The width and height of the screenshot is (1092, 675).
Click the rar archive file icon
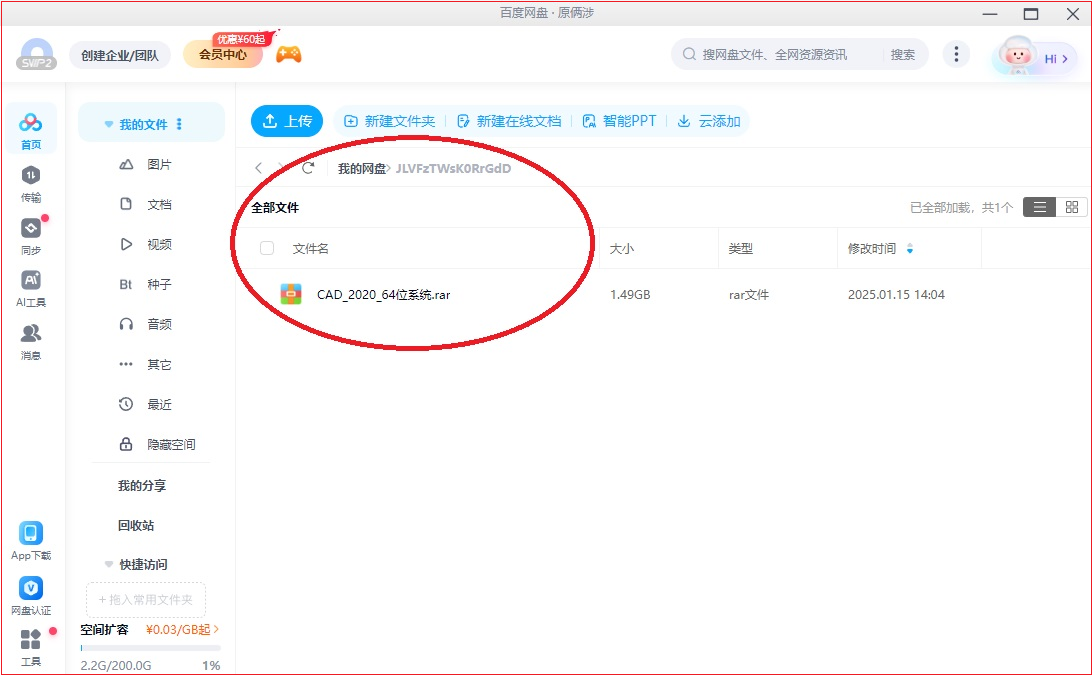tap(290, 294)
